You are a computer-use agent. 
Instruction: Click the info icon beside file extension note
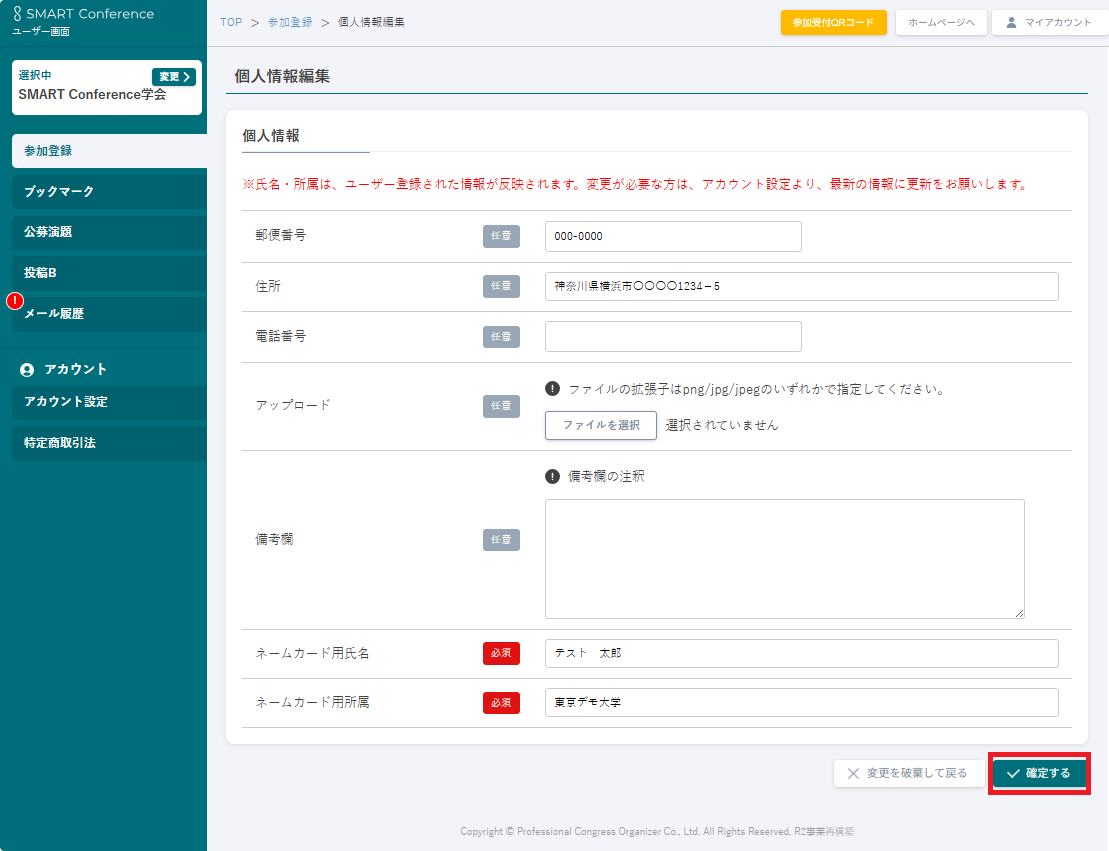[552, 389]
